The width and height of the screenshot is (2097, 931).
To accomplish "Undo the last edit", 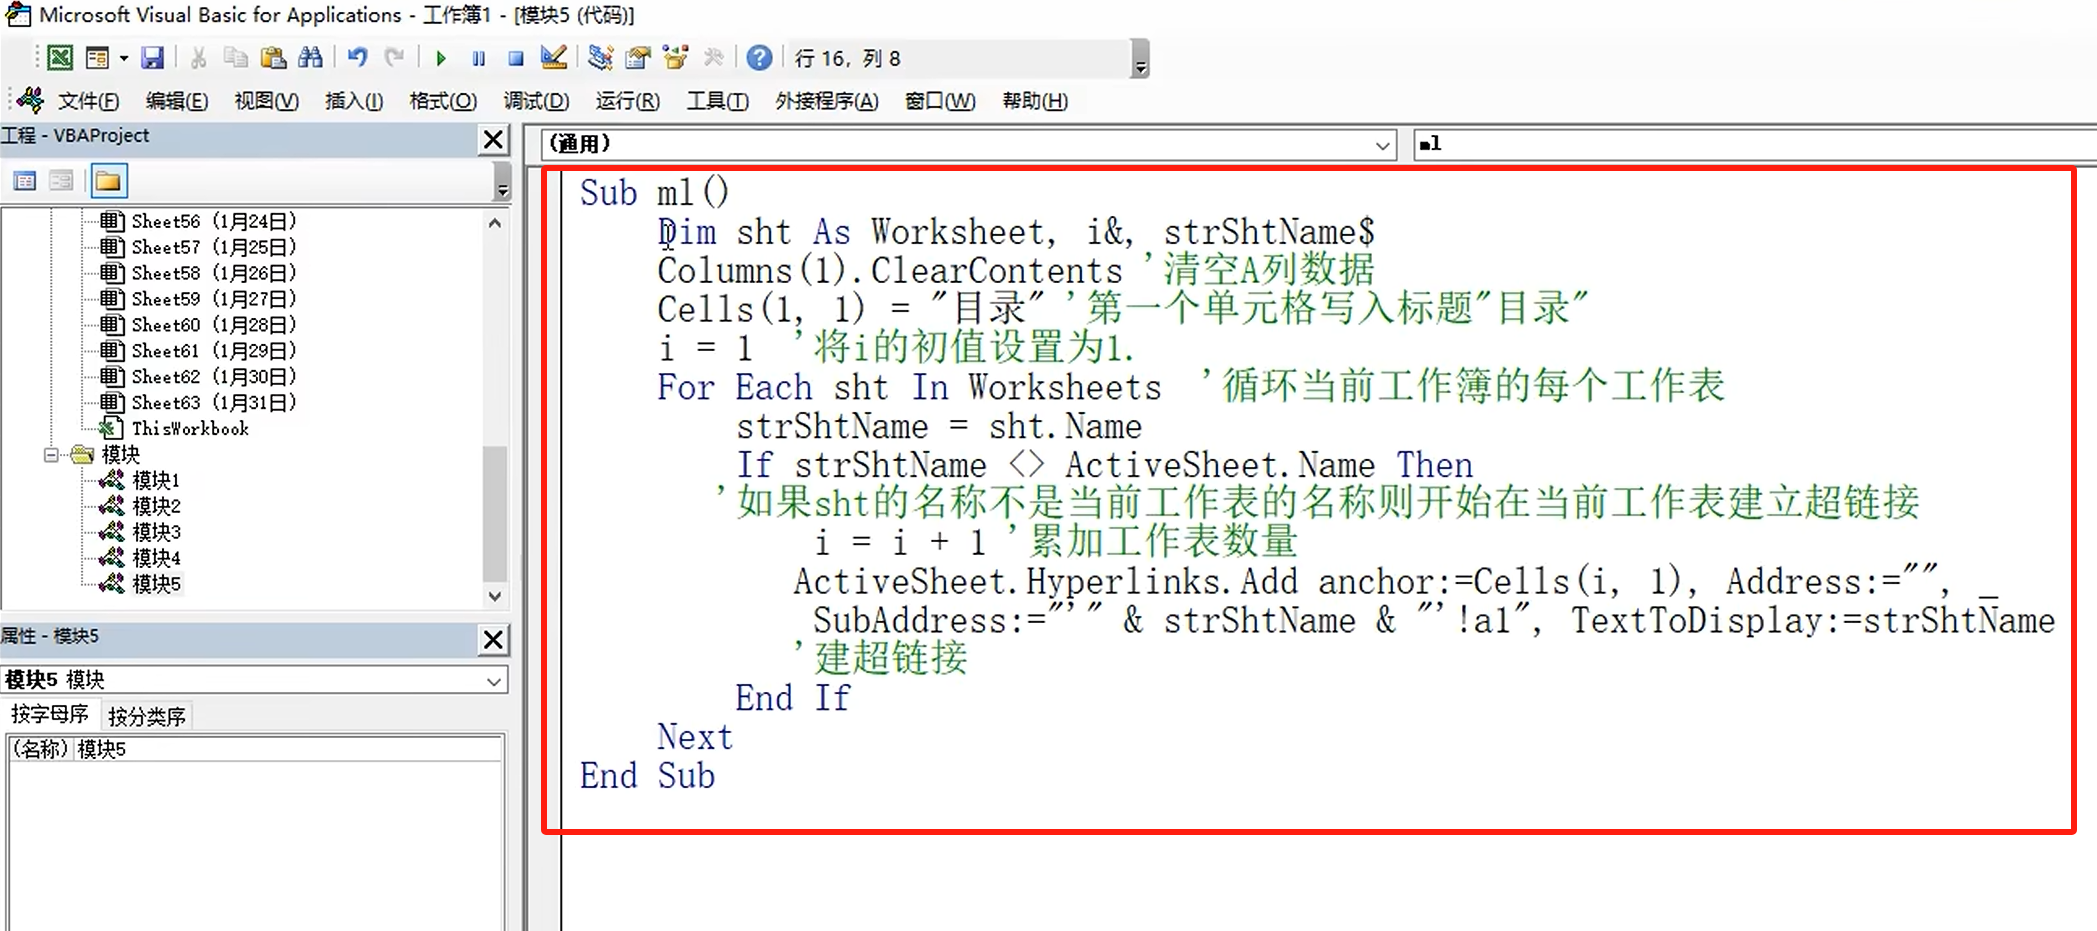I will (x=357, y=58).
